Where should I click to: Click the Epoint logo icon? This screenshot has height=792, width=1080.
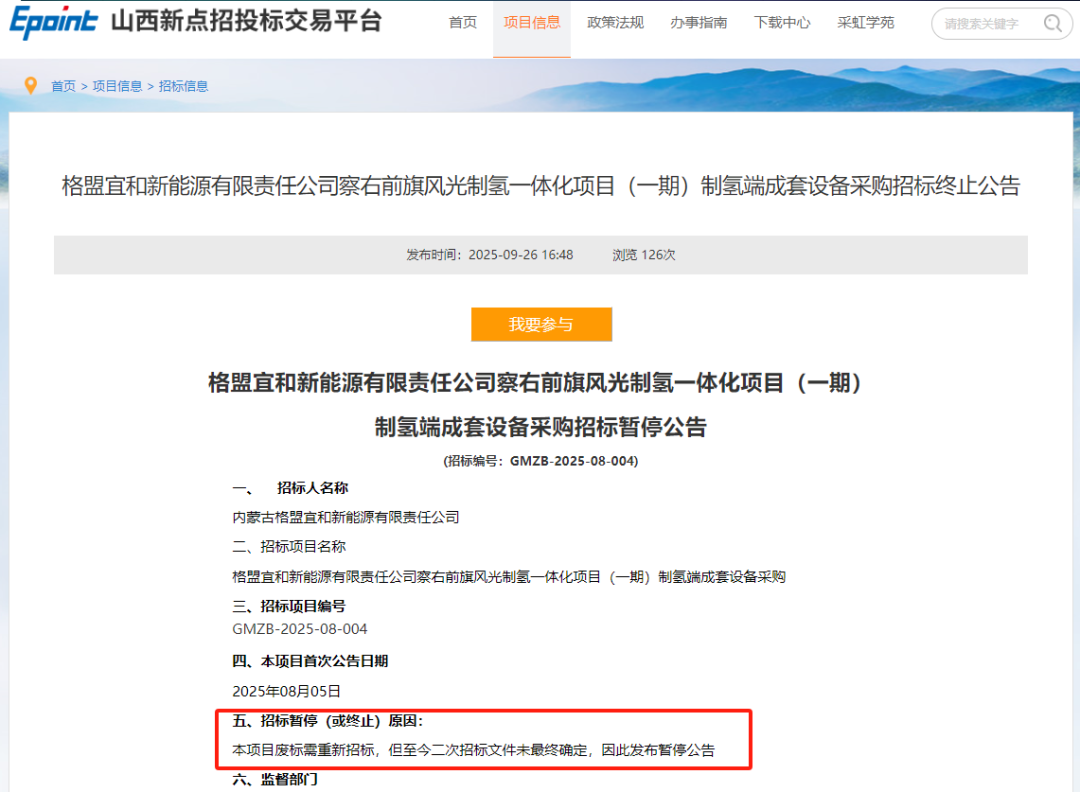[49, 22]
